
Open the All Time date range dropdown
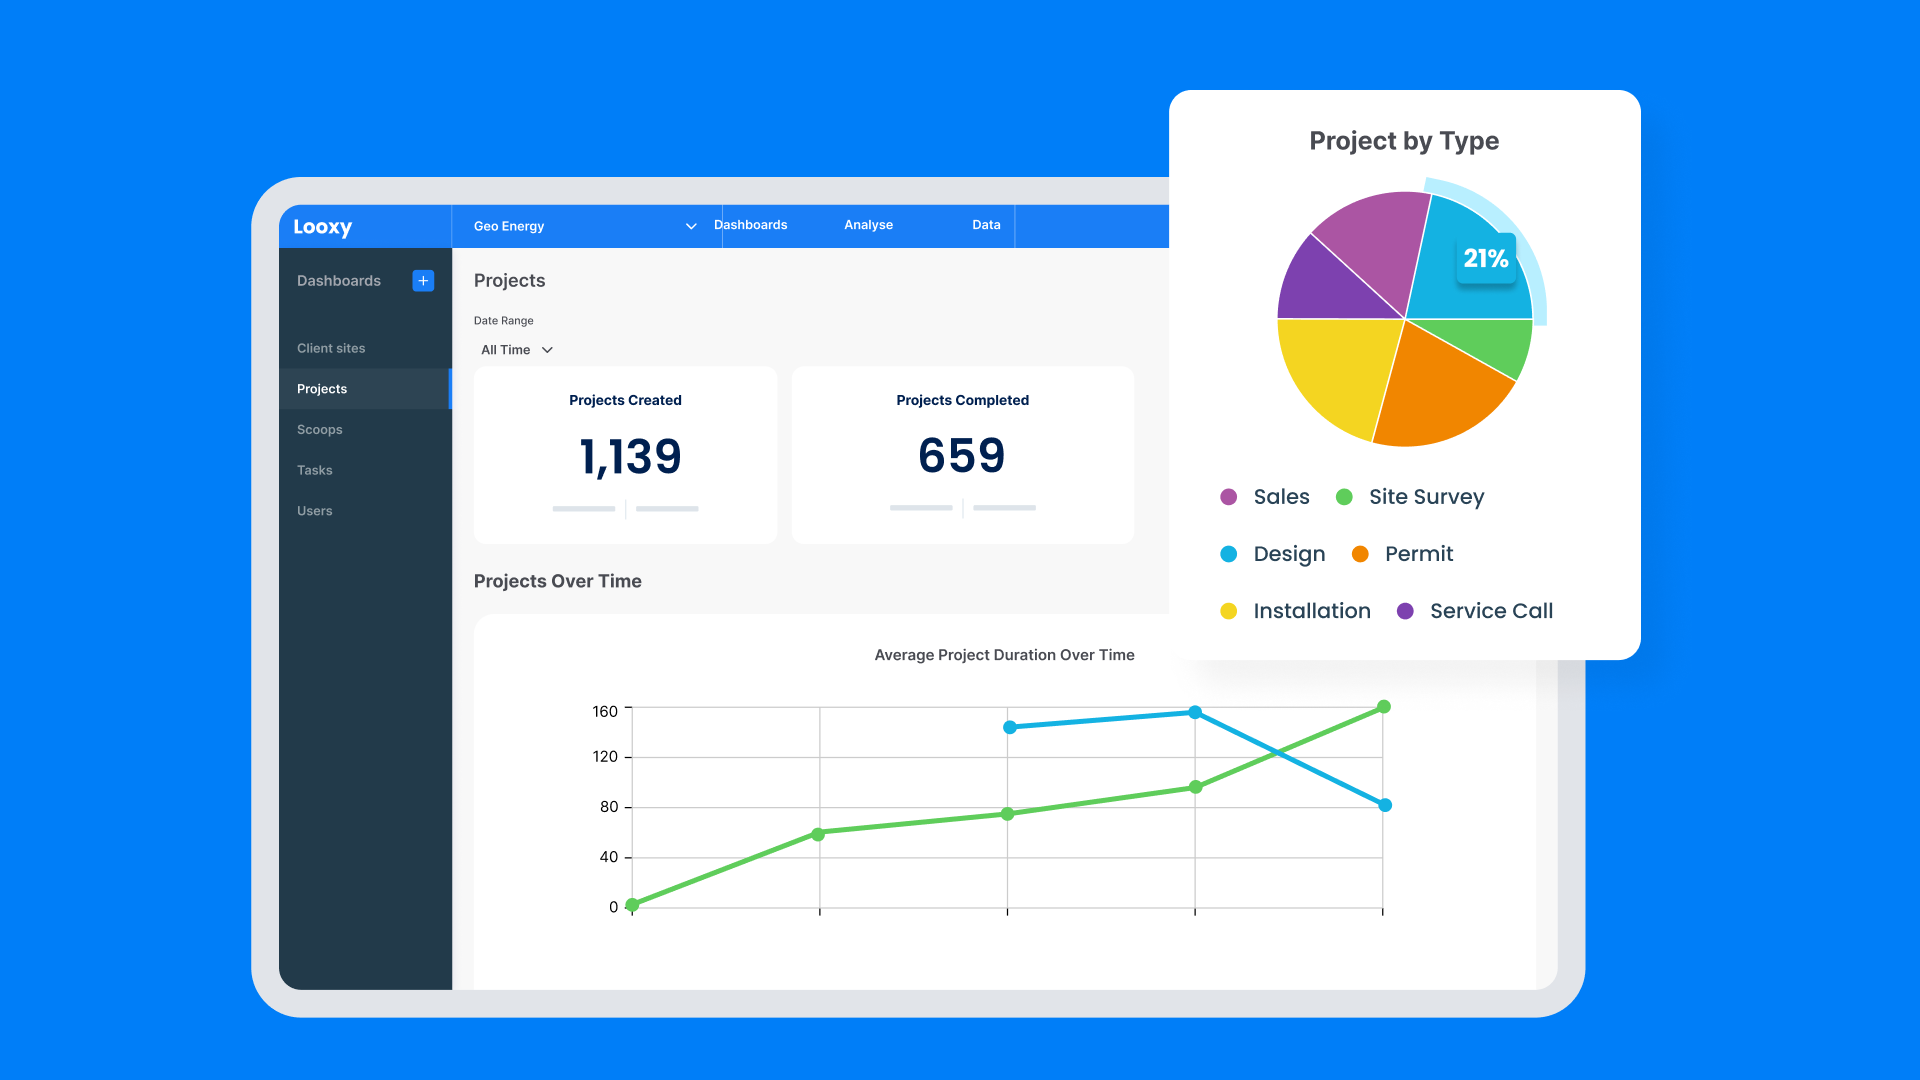coord(517,350)
